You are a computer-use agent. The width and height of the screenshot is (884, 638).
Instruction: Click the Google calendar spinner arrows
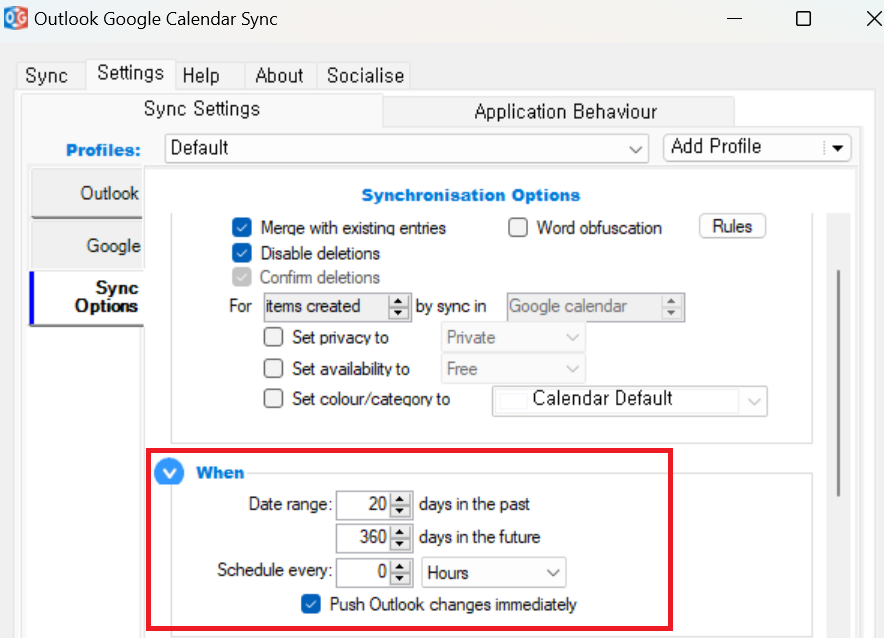pos(671,307)
